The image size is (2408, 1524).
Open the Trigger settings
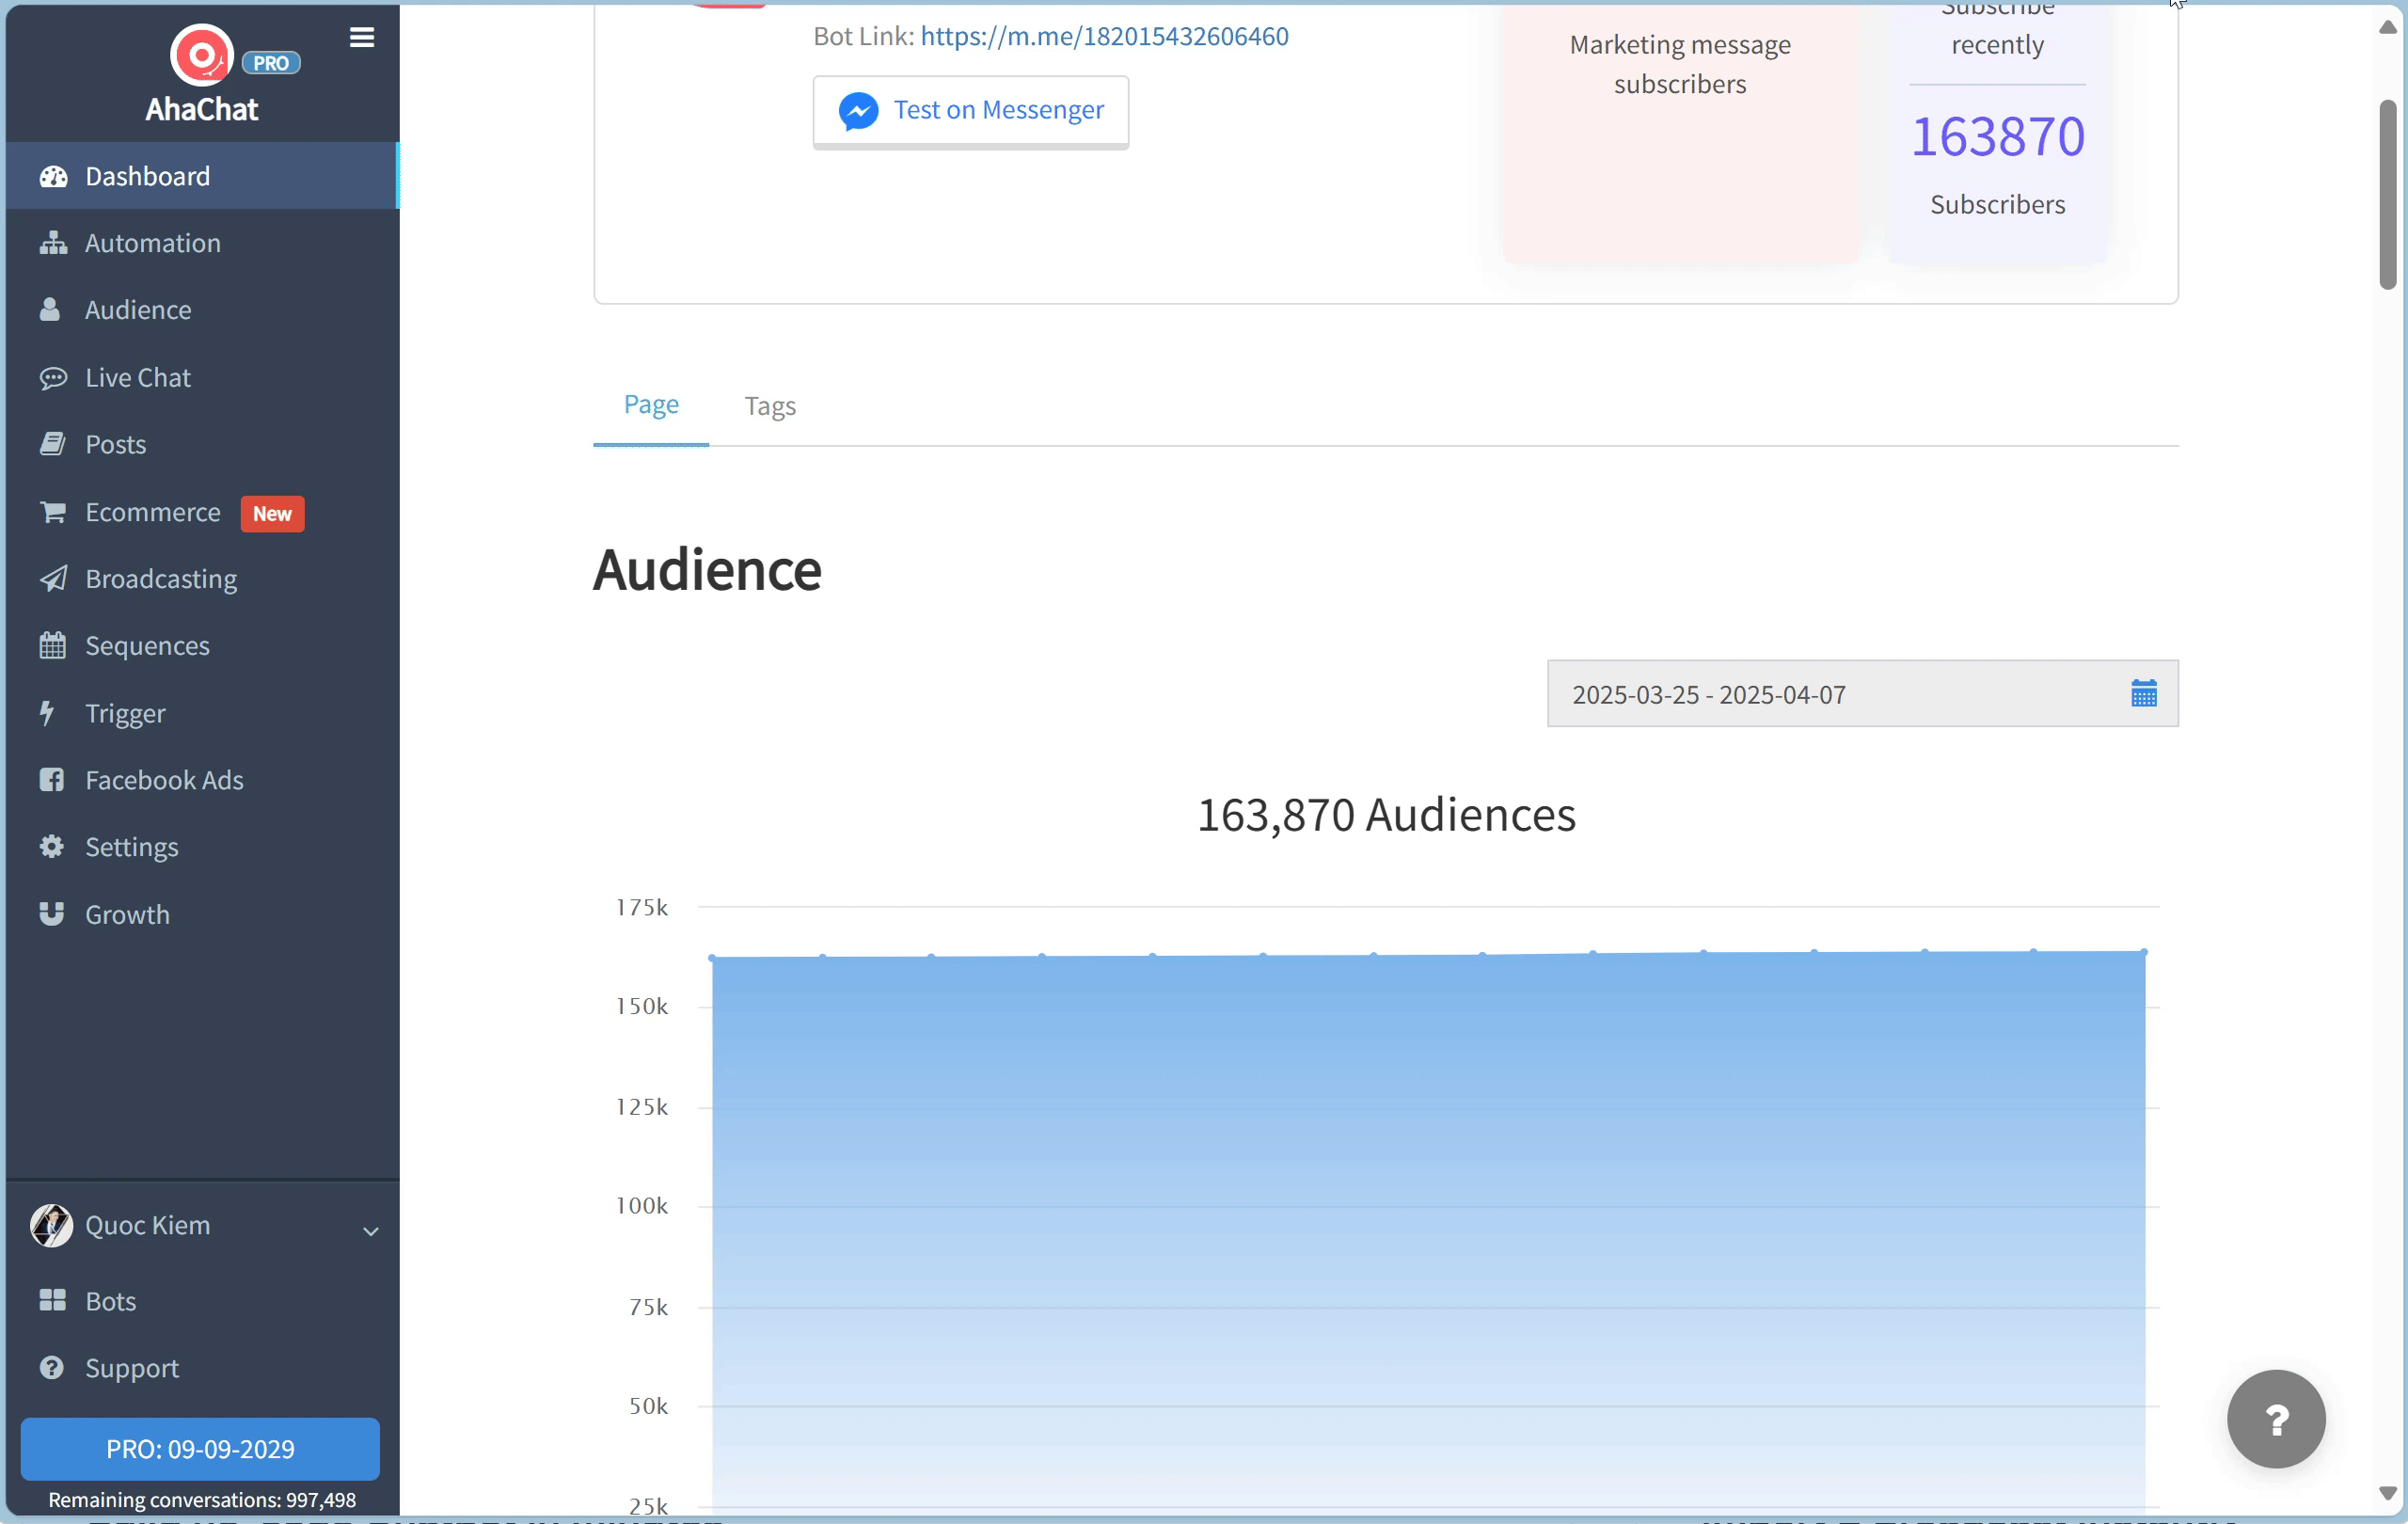tap(125, 713)
